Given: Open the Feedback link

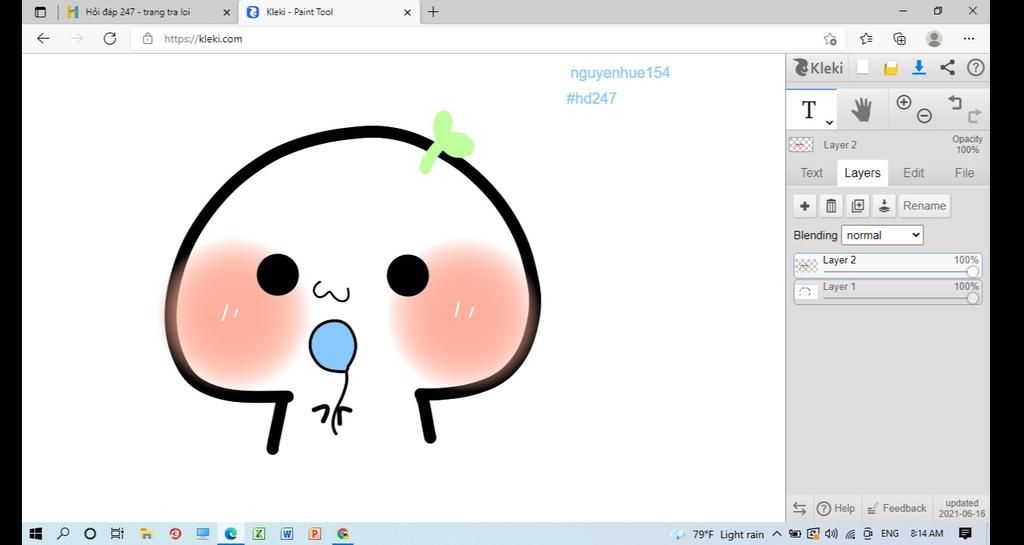Looking at the screenshot, I should tap(897, 508).
